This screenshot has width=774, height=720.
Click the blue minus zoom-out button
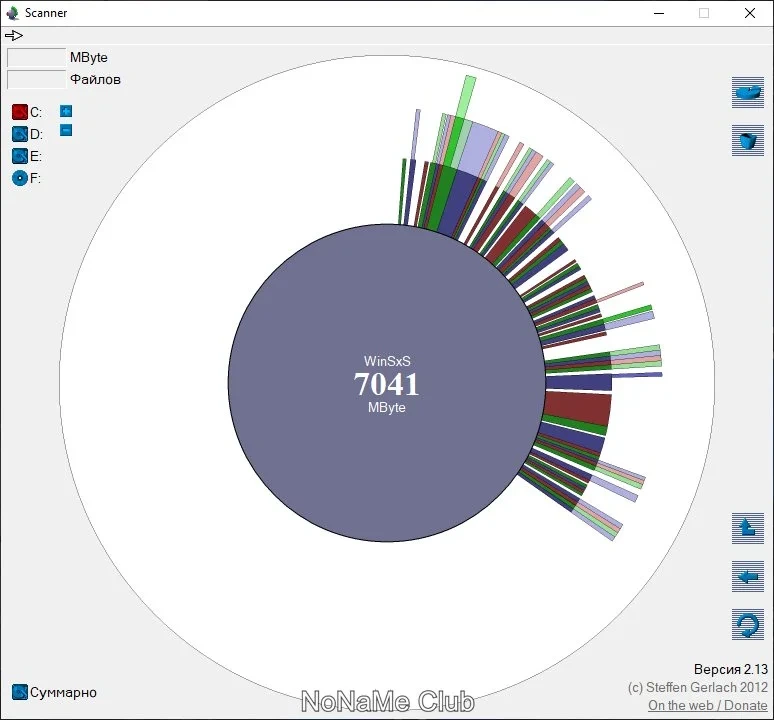tap(66, 130)
